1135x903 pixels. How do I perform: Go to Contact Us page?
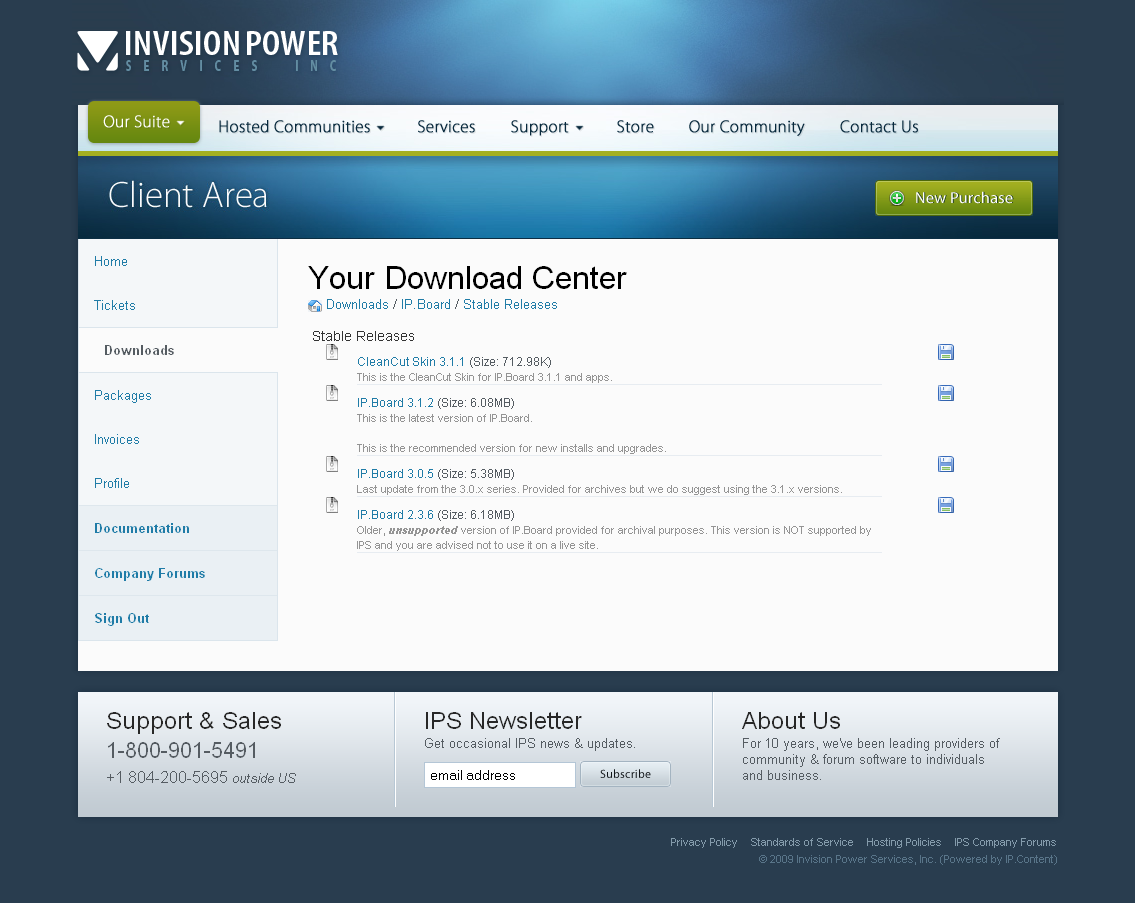[x=879, y=127]
